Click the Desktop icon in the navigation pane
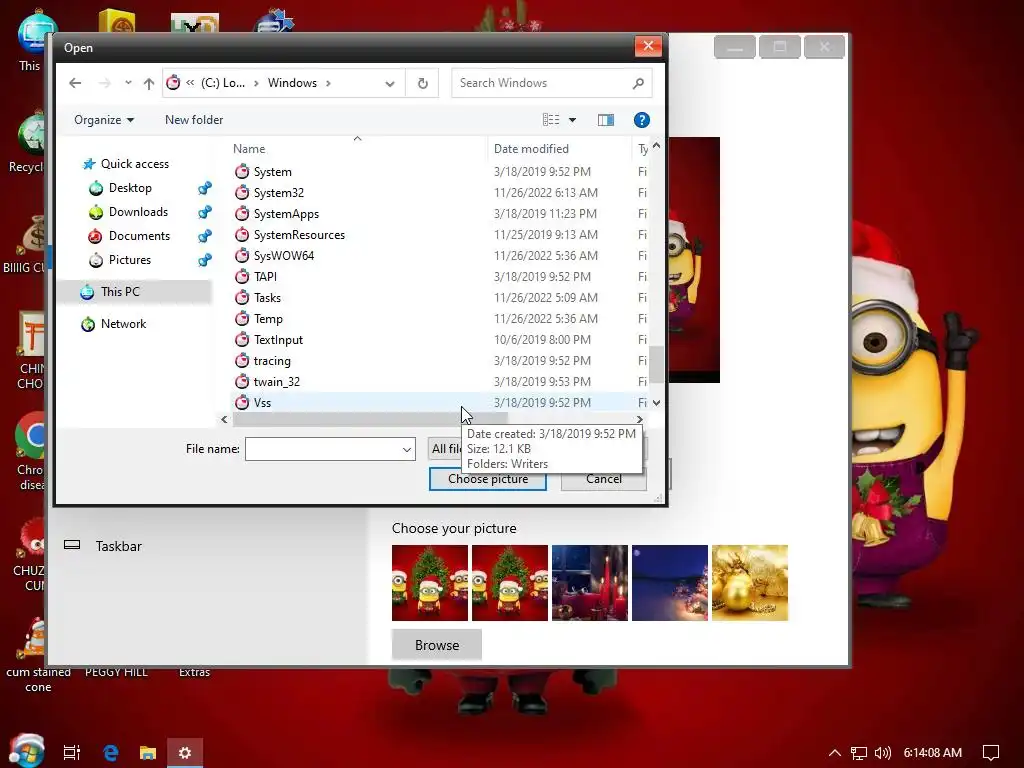The height and width of the screenshot is (768, 1024). click(x=96, y=188)
